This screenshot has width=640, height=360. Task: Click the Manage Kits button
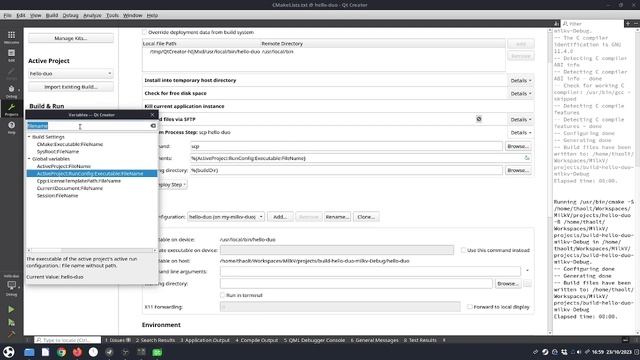[x=71, y=38]
